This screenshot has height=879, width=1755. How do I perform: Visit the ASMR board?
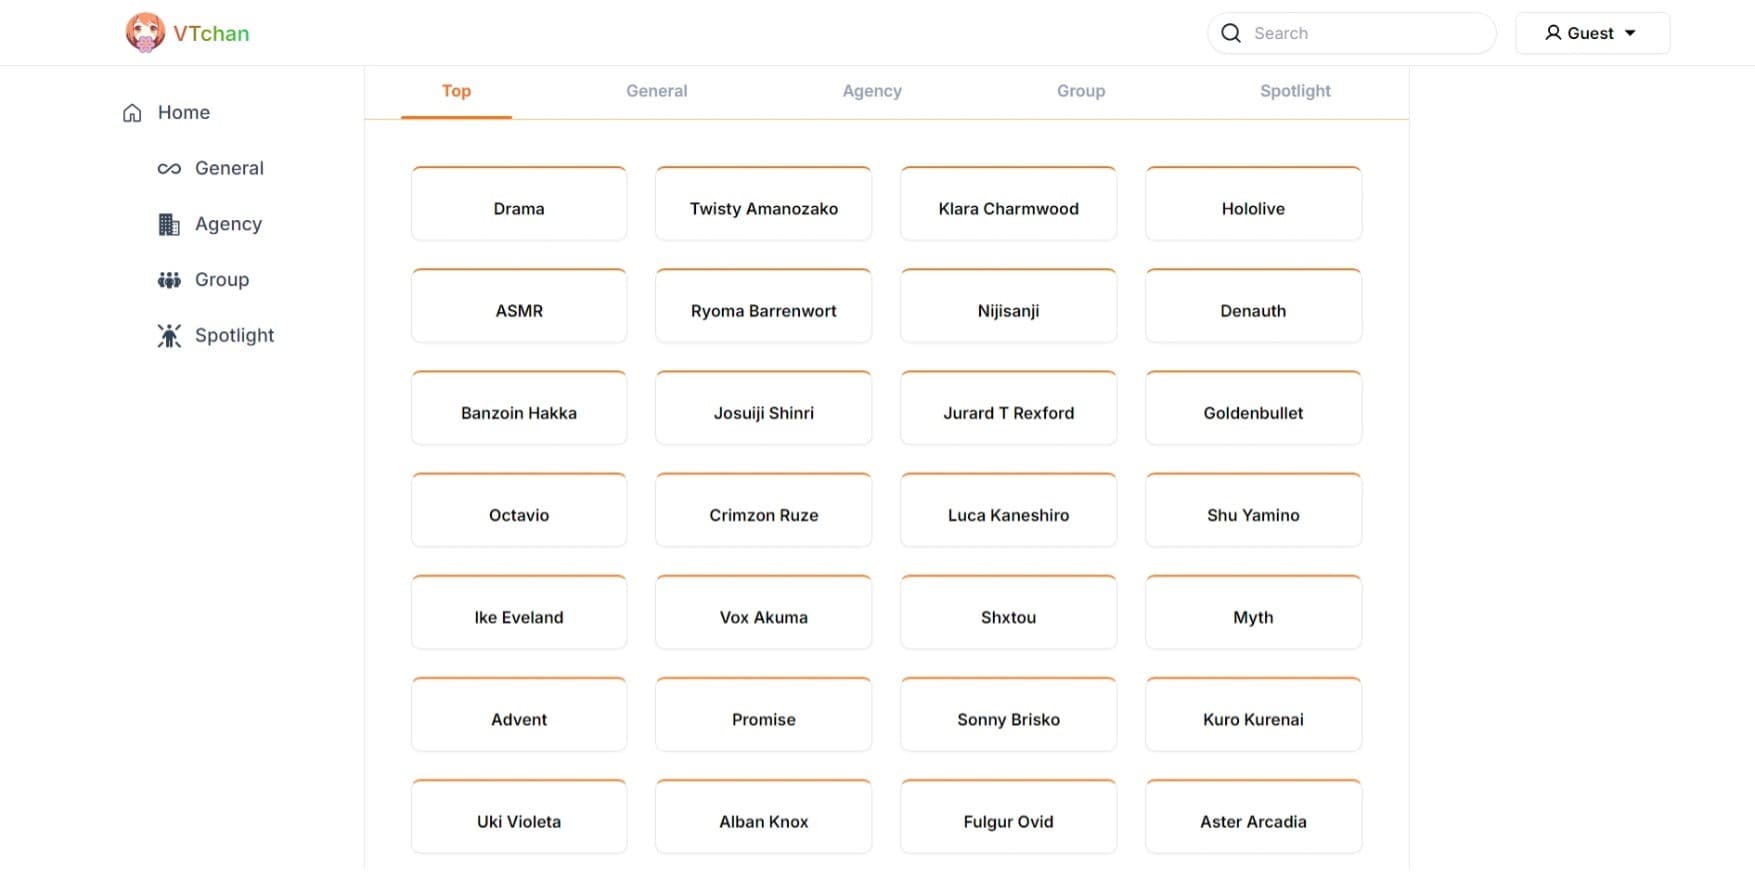(x=519, y=306)
